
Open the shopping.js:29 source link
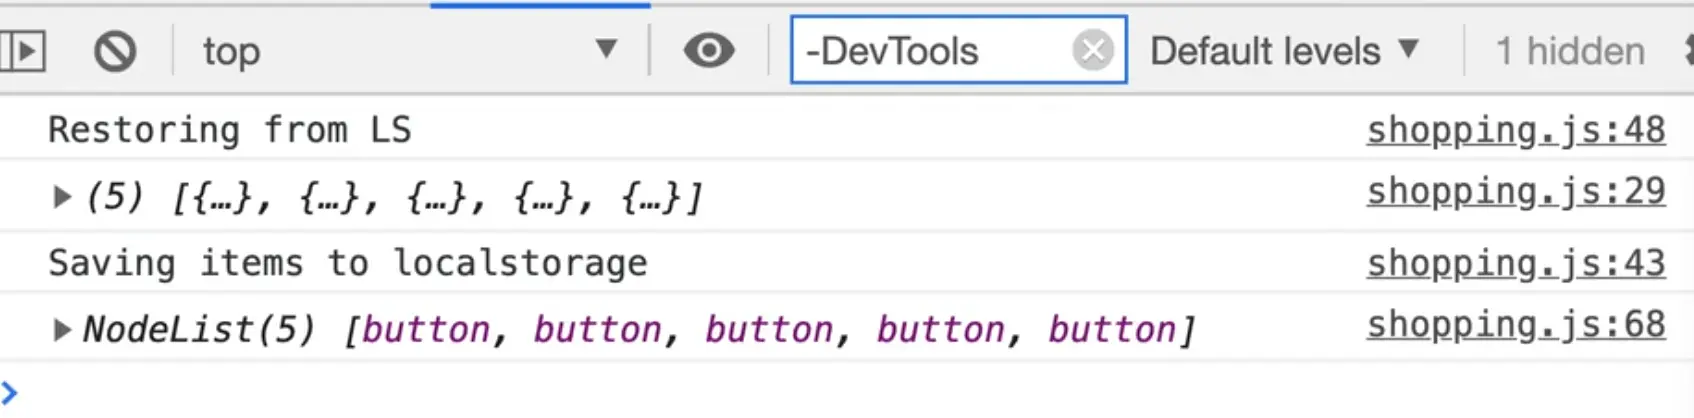click(1515, 192)
